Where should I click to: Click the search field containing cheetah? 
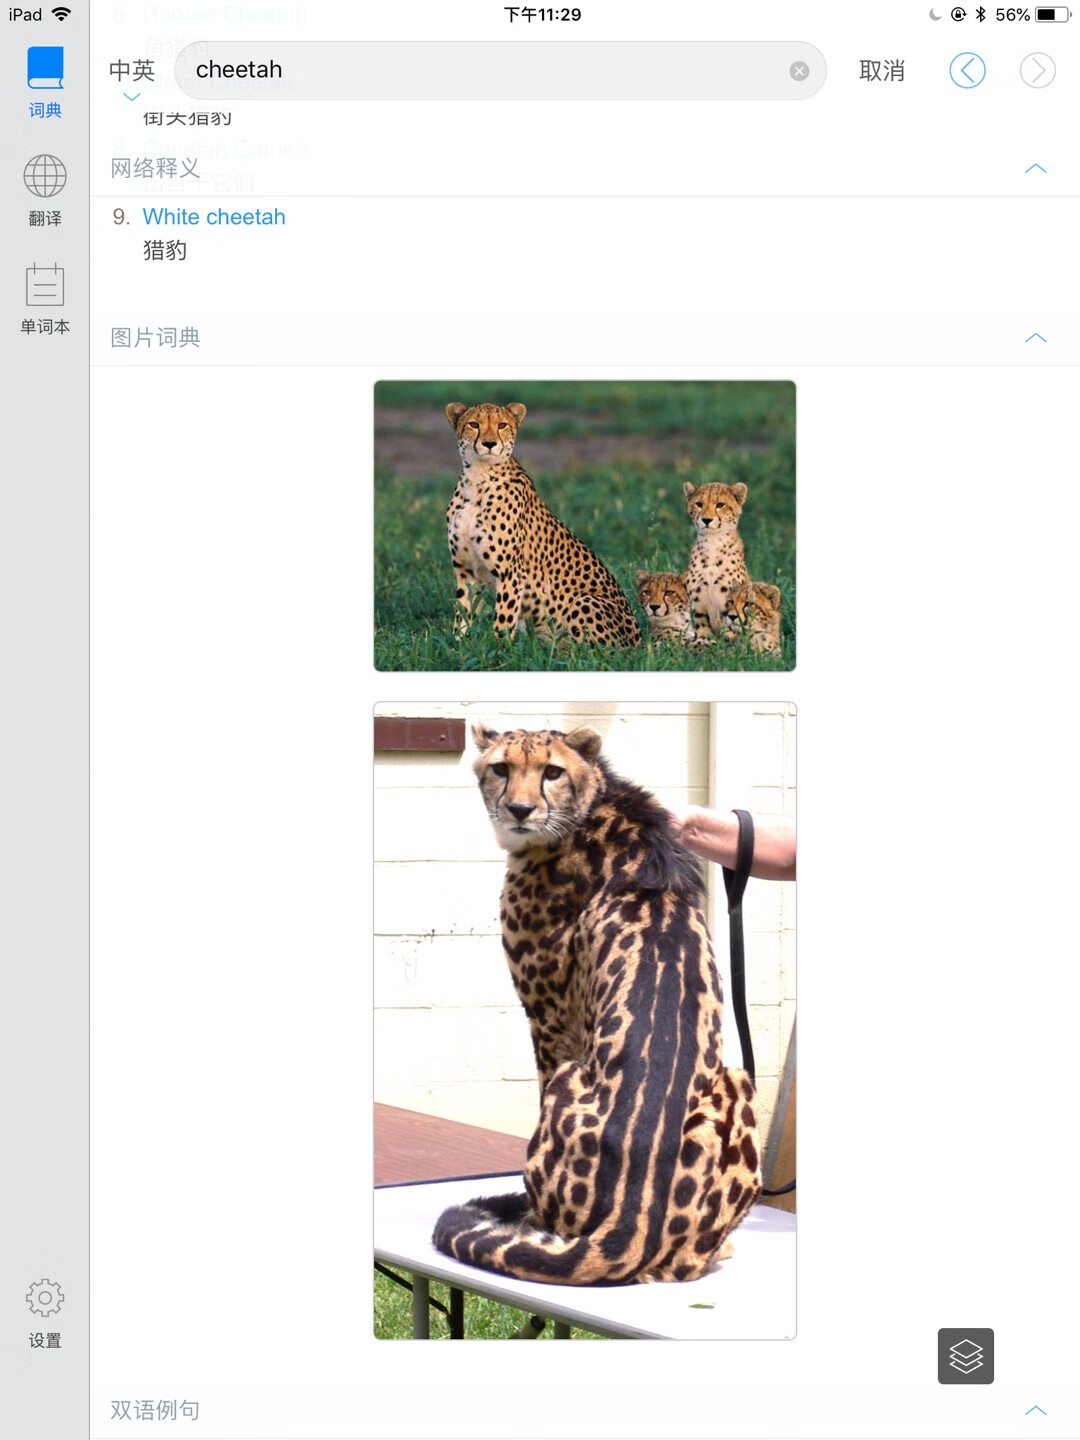point(500,70)
